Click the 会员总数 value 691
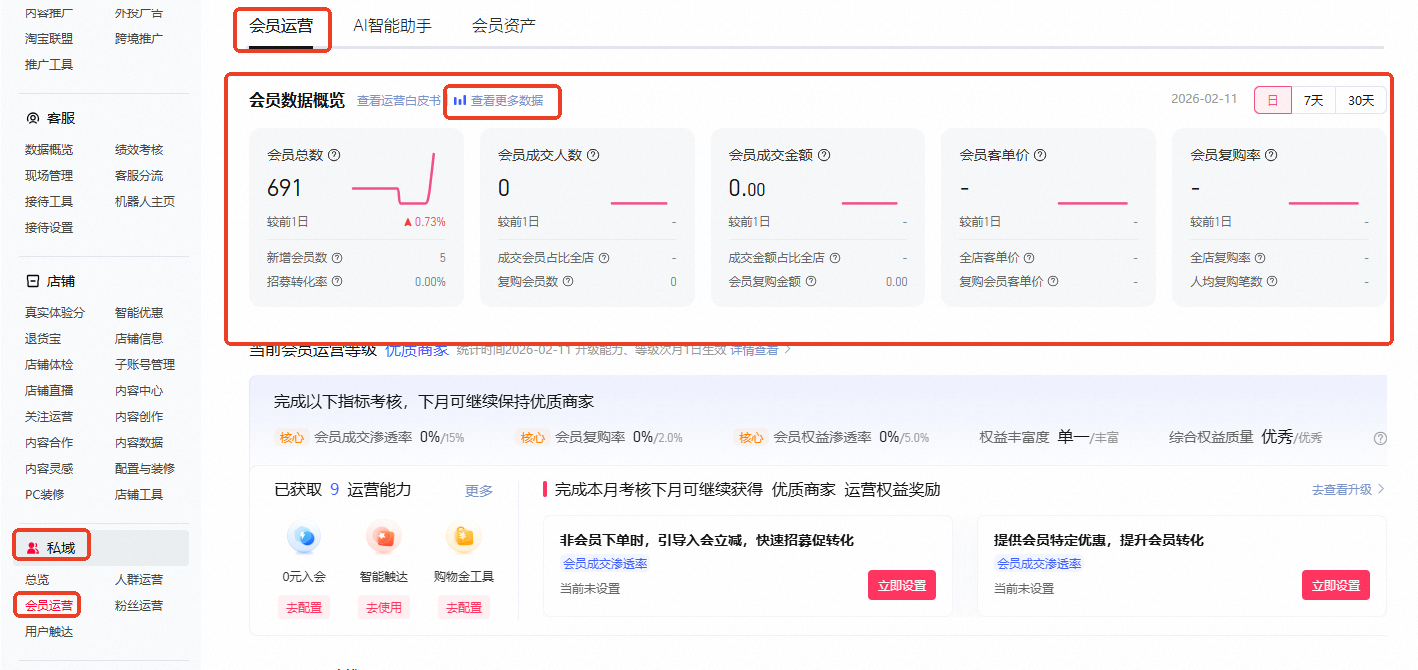 [284, 188]
